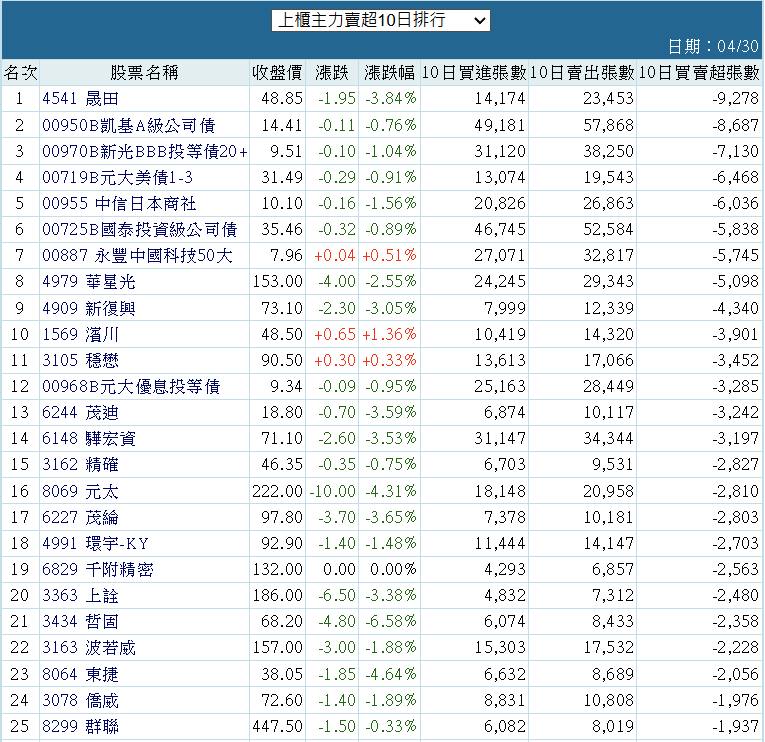Click sell volume 10,808 for 僑威

[x=608, y=701]
